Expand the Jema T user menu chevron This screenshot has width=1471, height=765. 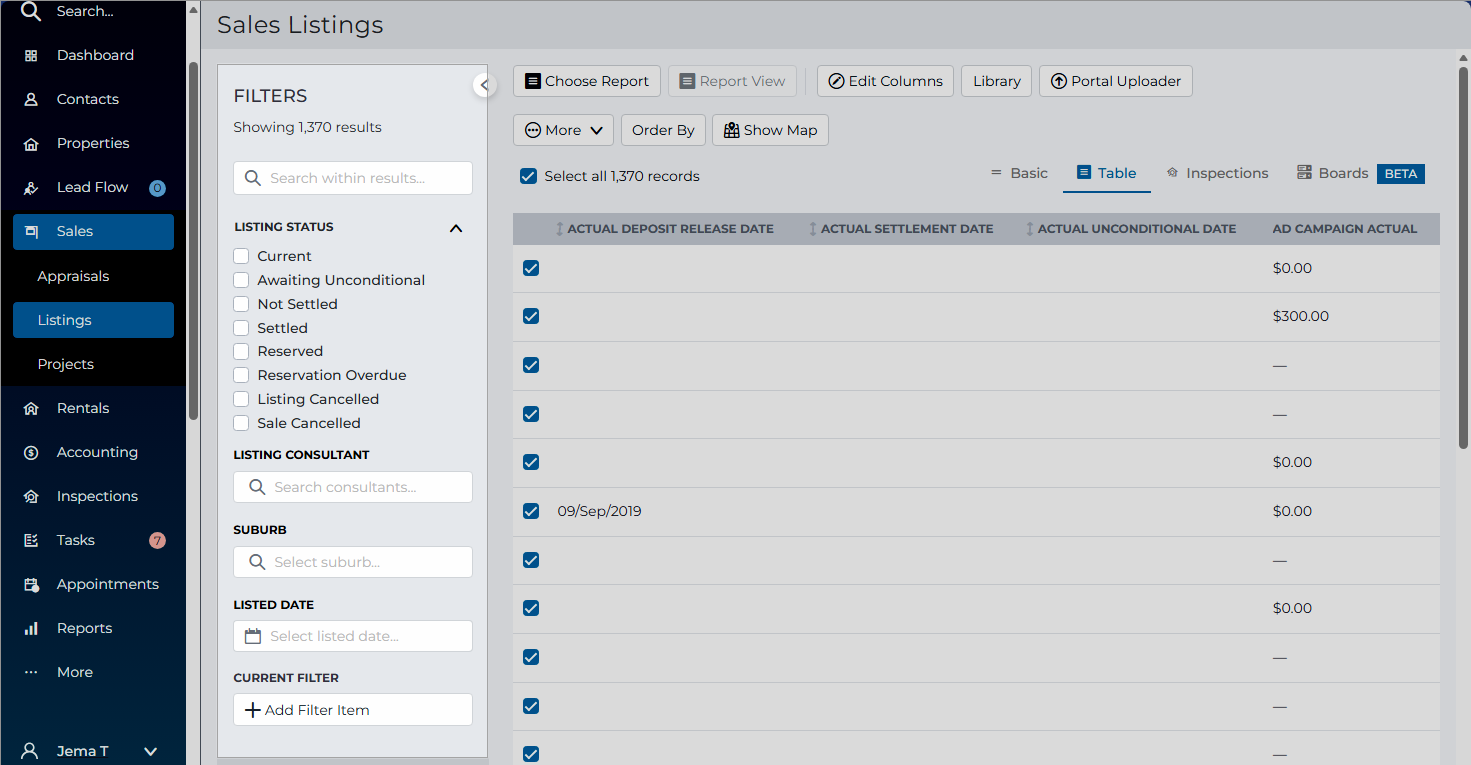coord(151,751)
